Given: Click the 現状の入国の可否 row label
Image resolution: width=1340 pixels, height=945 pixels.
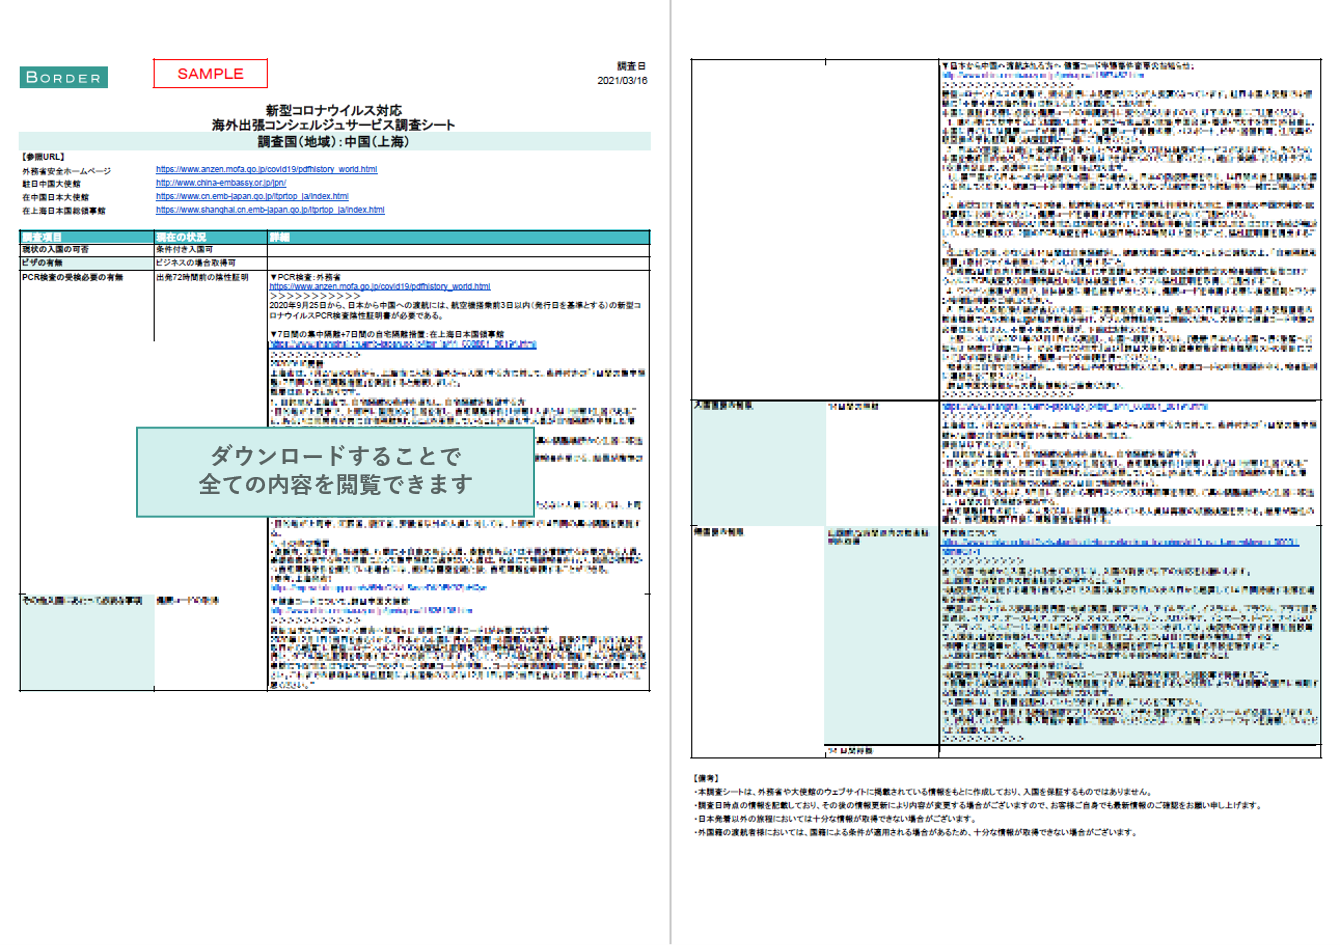Looking at the screenshot, I should (55, 249).
